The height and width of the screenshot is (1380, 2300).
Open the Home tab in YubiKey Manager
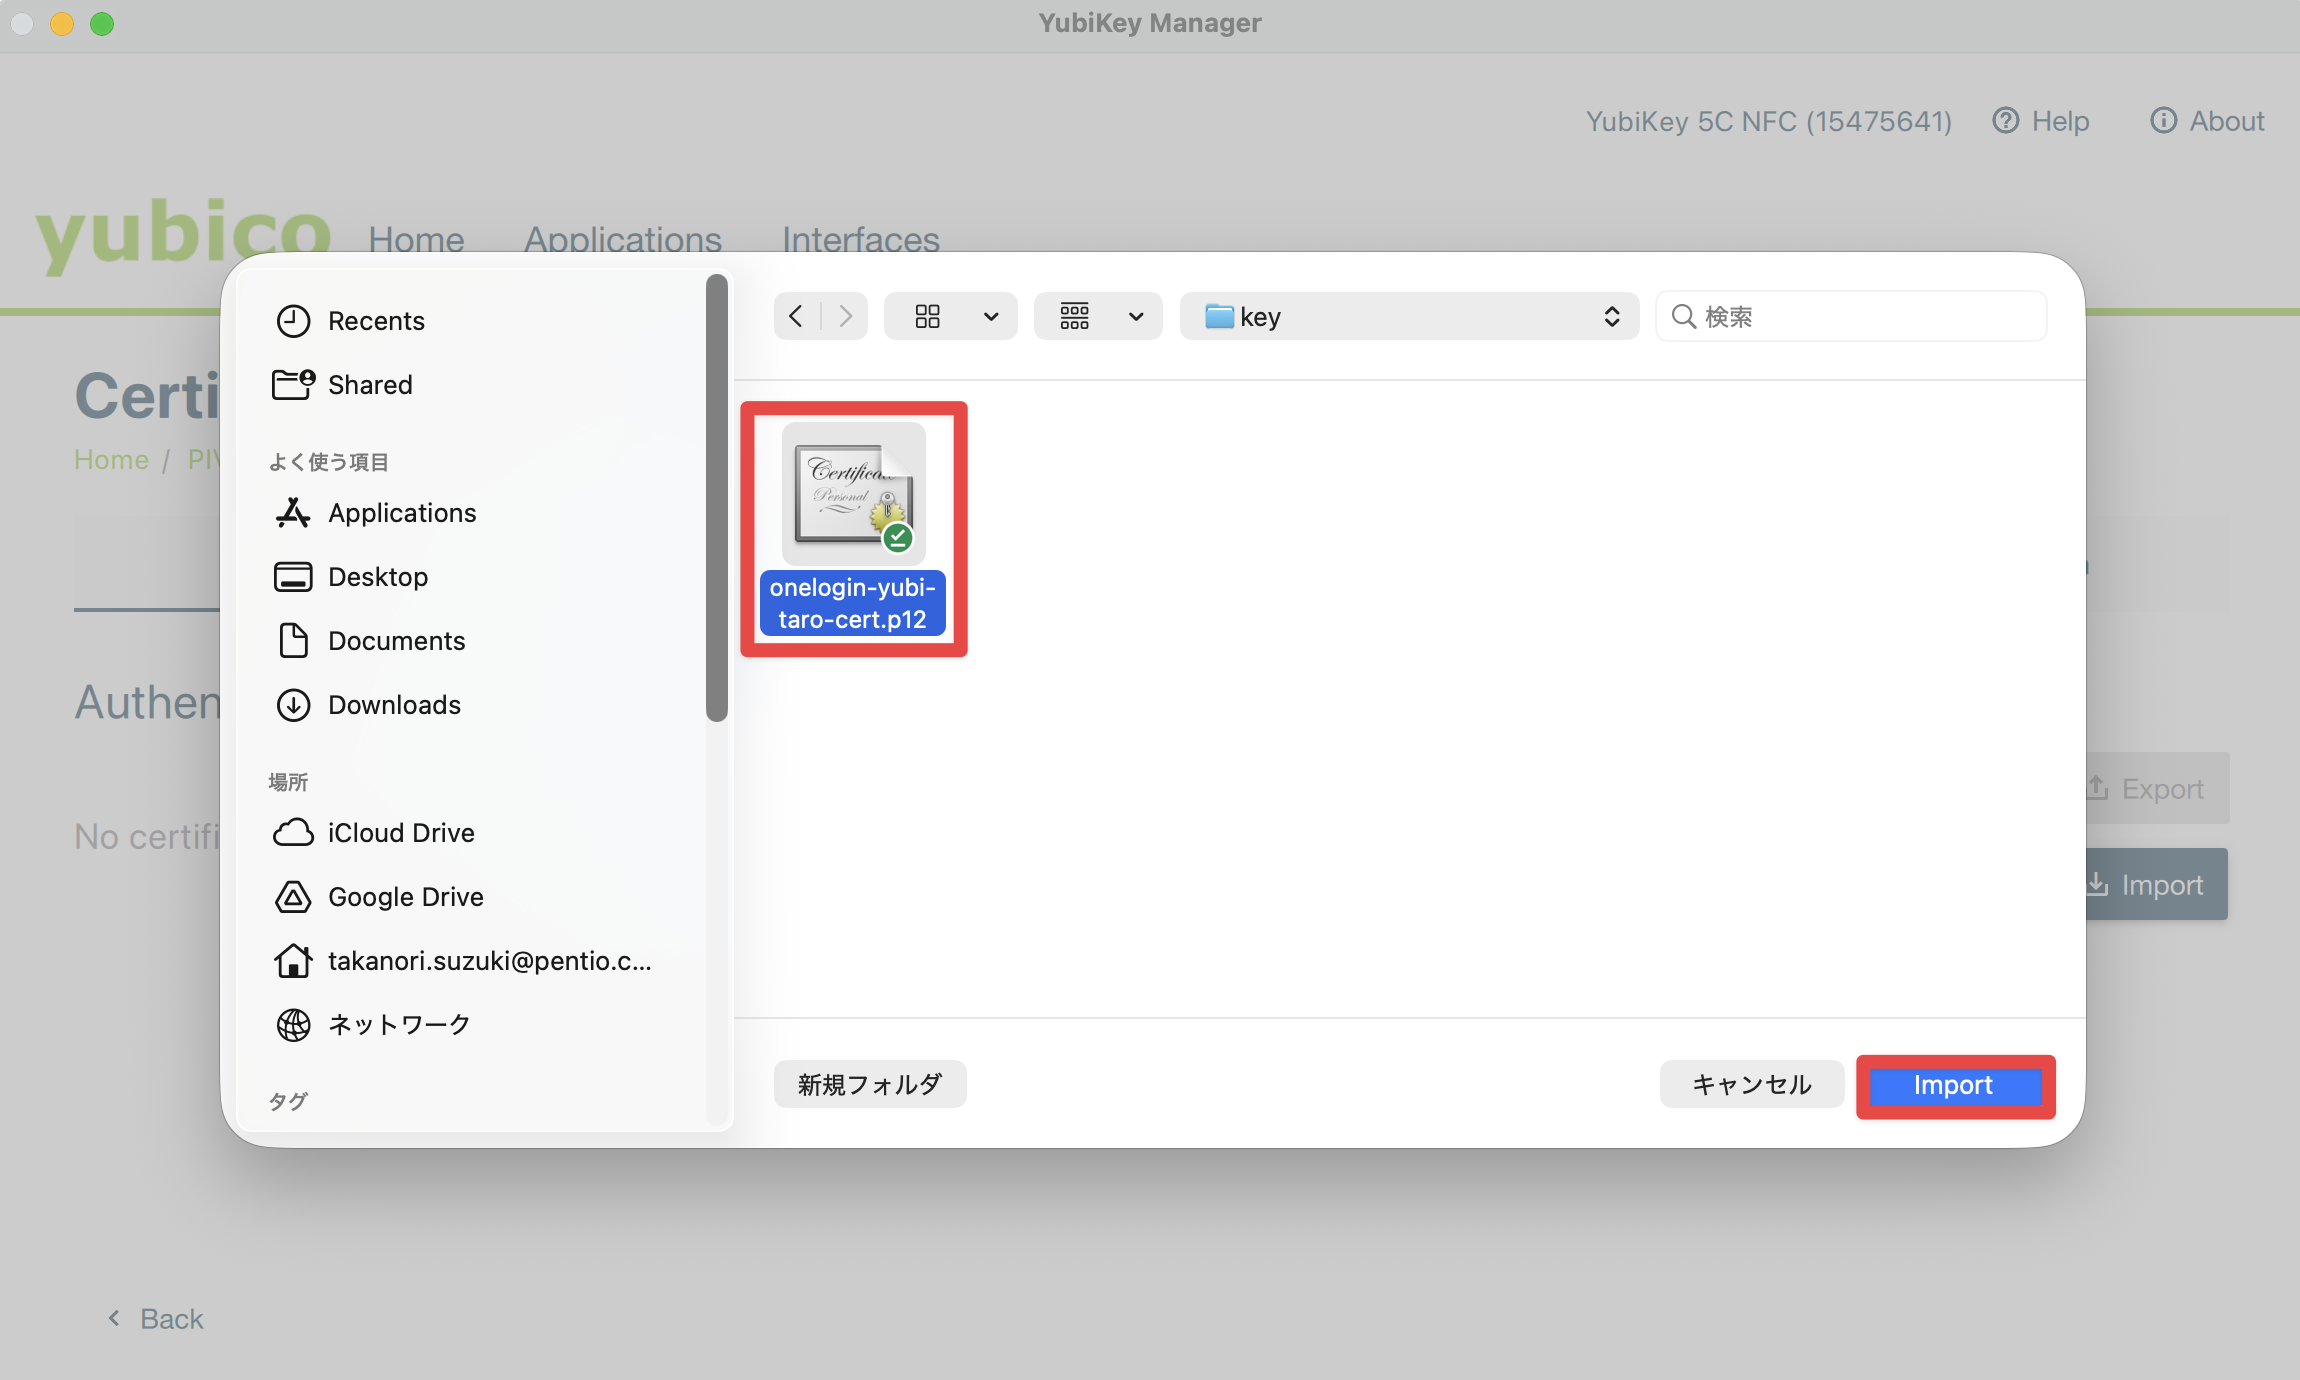[x=416, y=240]
